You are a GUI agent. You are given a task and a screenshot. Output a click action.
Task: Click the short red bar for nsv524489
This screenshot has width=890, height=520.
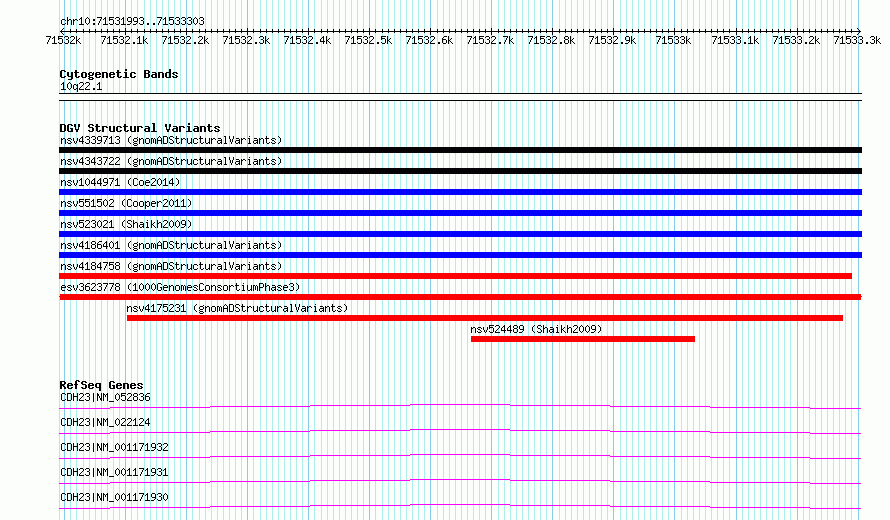tap(583, 339)
